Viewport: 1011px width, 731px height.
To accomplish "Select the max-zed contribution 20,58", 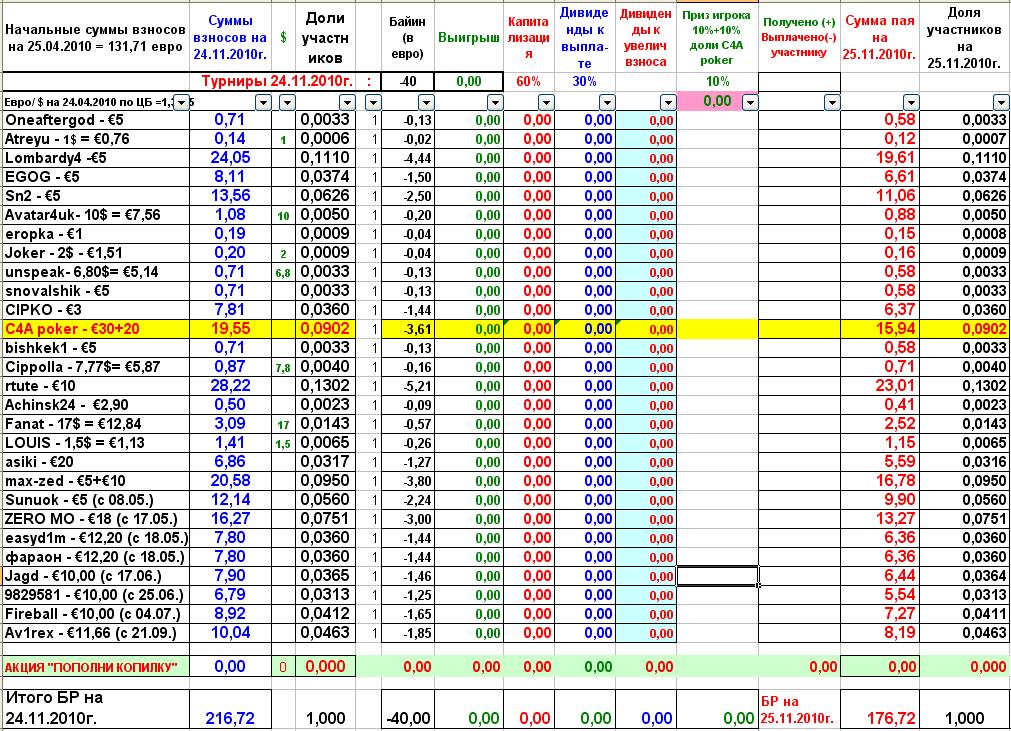I will (230, 481).
